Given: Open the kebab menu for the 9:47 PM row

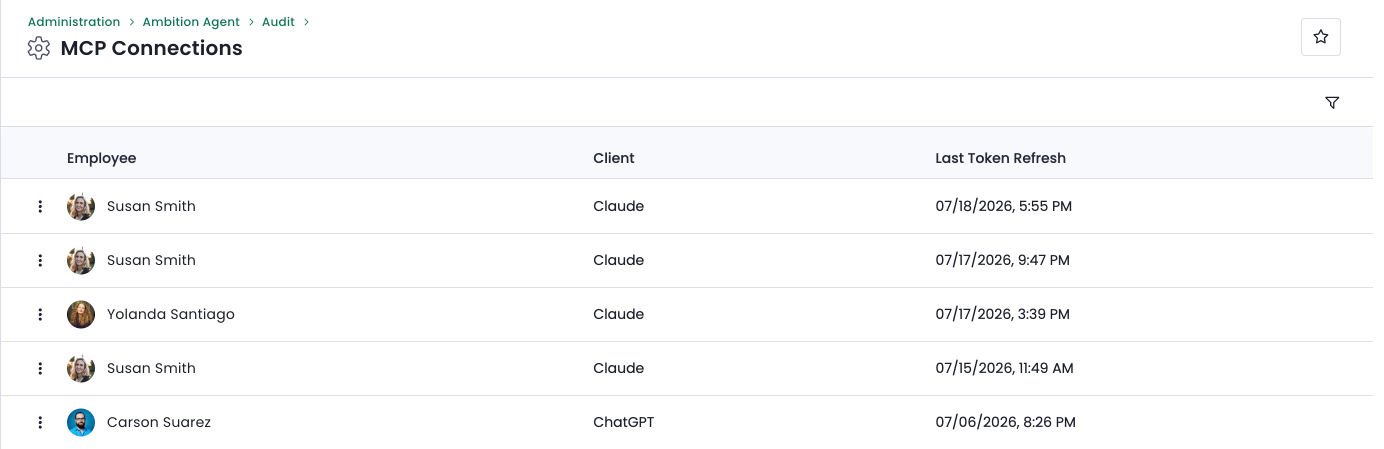Looking at the screenshot, I should point(40,260).
